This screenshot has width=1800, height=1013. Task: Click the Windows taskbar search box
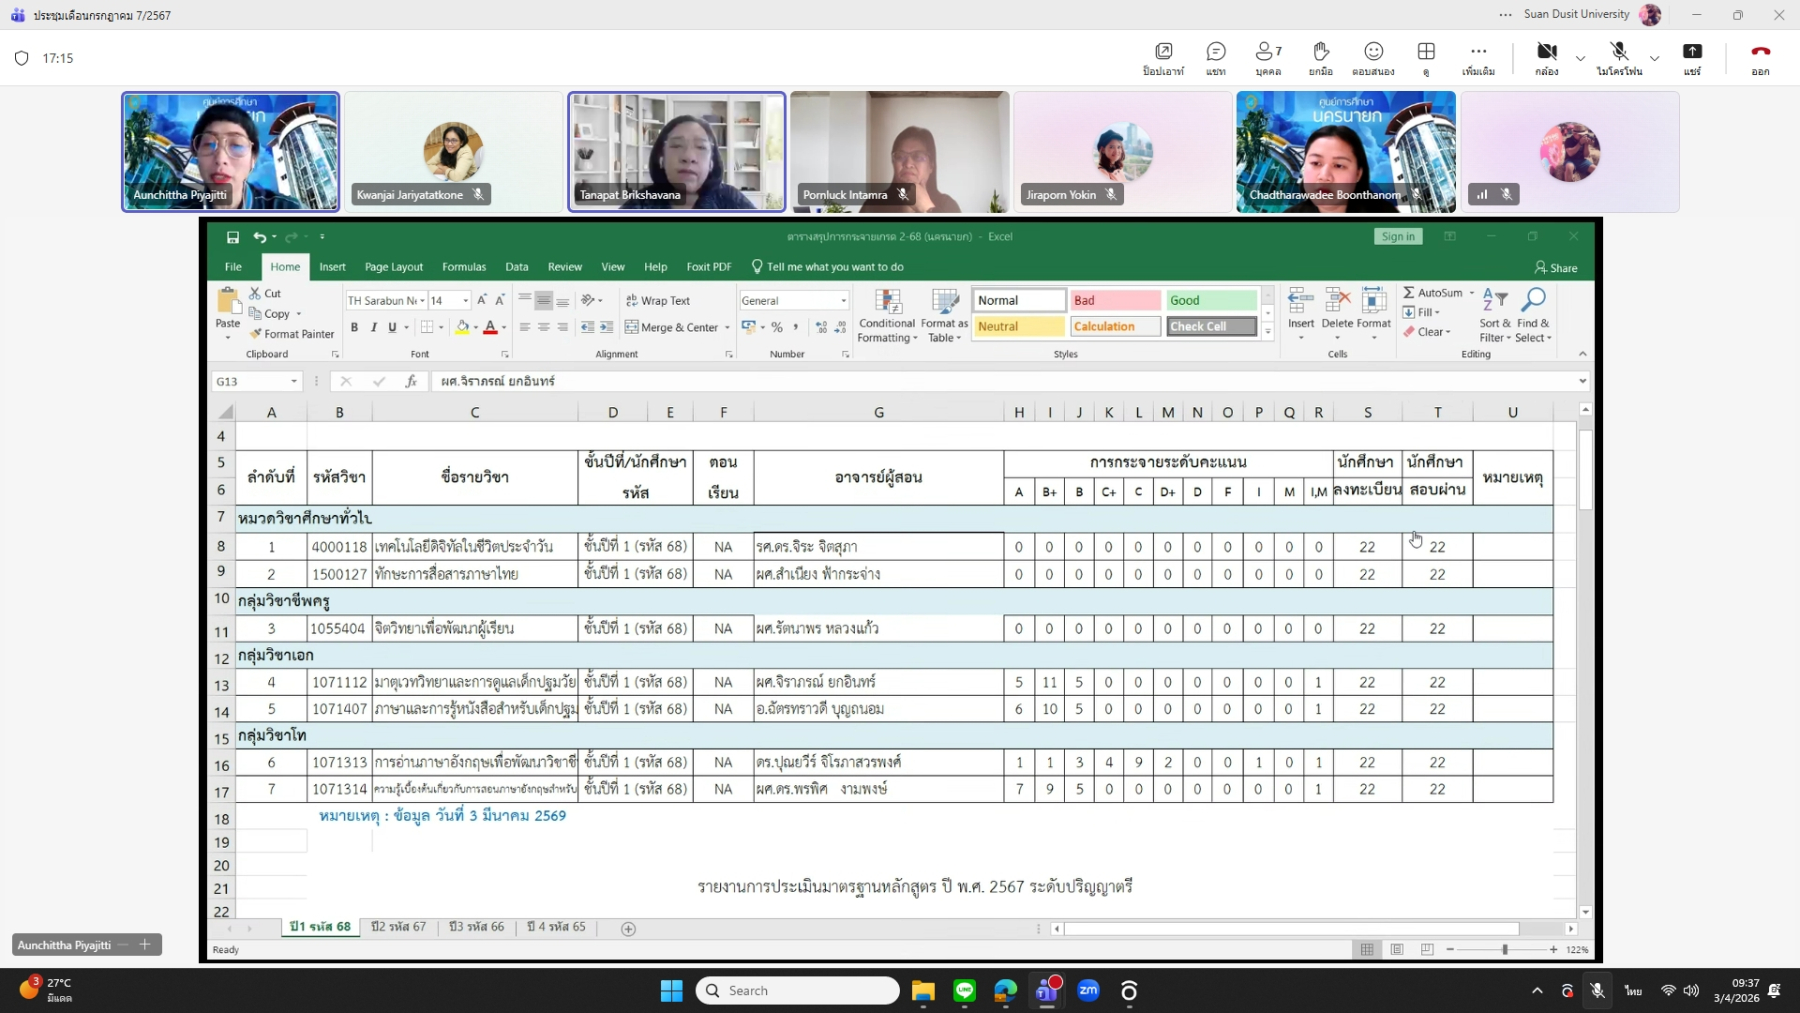tap(797, 990)
